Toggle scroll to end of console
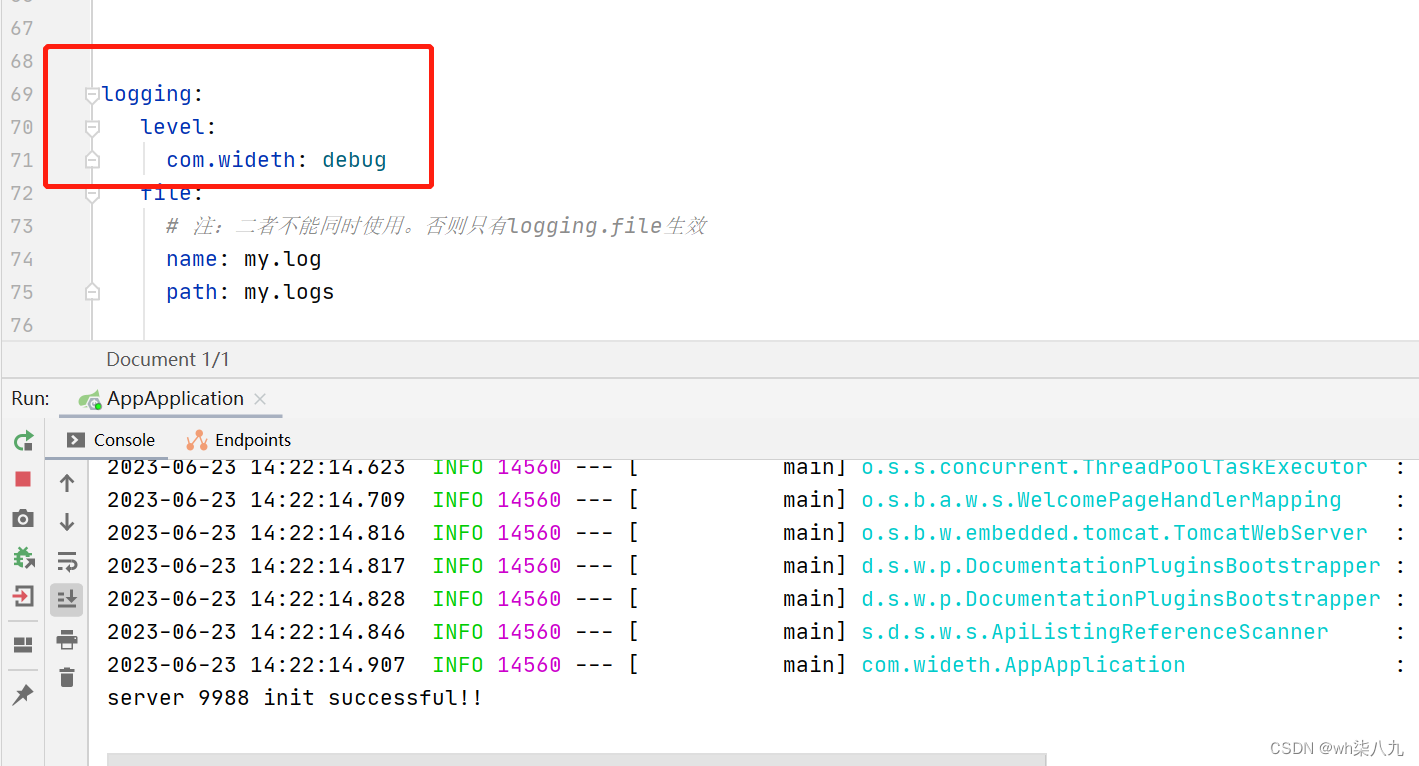The height and width of the screenshot is (766, 1419). click(x=67, y=599)
